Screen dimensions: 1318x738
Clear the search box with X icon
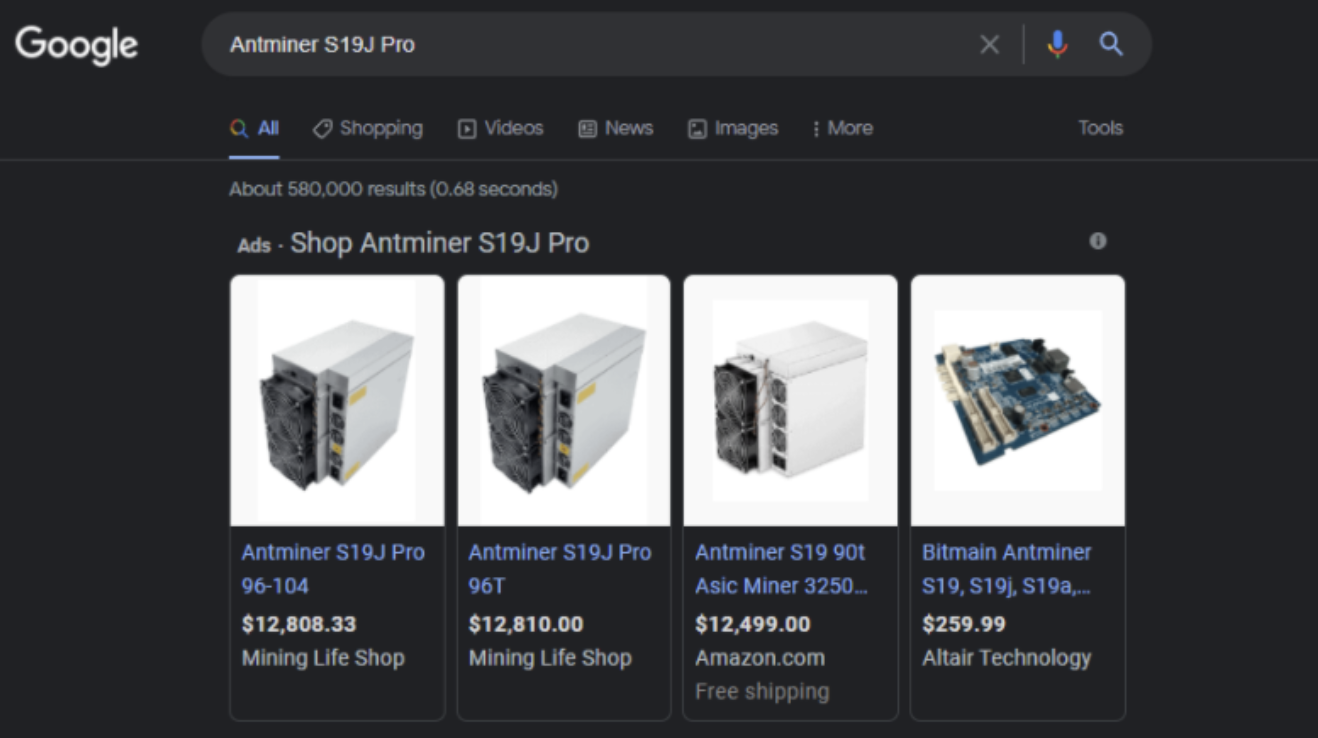(989, 44)
